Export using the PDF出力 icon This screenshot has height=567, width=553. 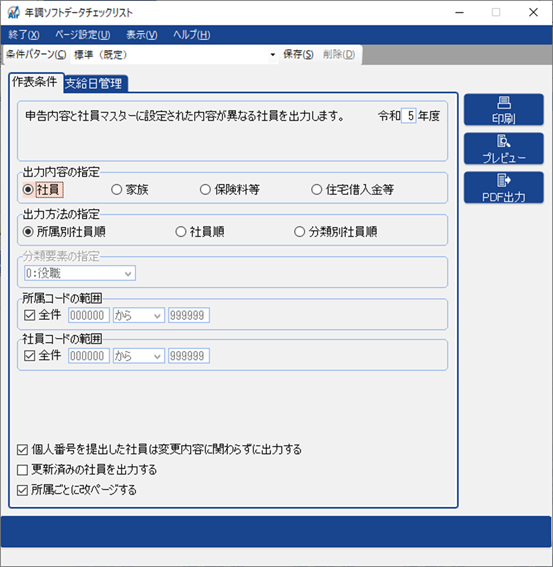[x=503, y=187]
